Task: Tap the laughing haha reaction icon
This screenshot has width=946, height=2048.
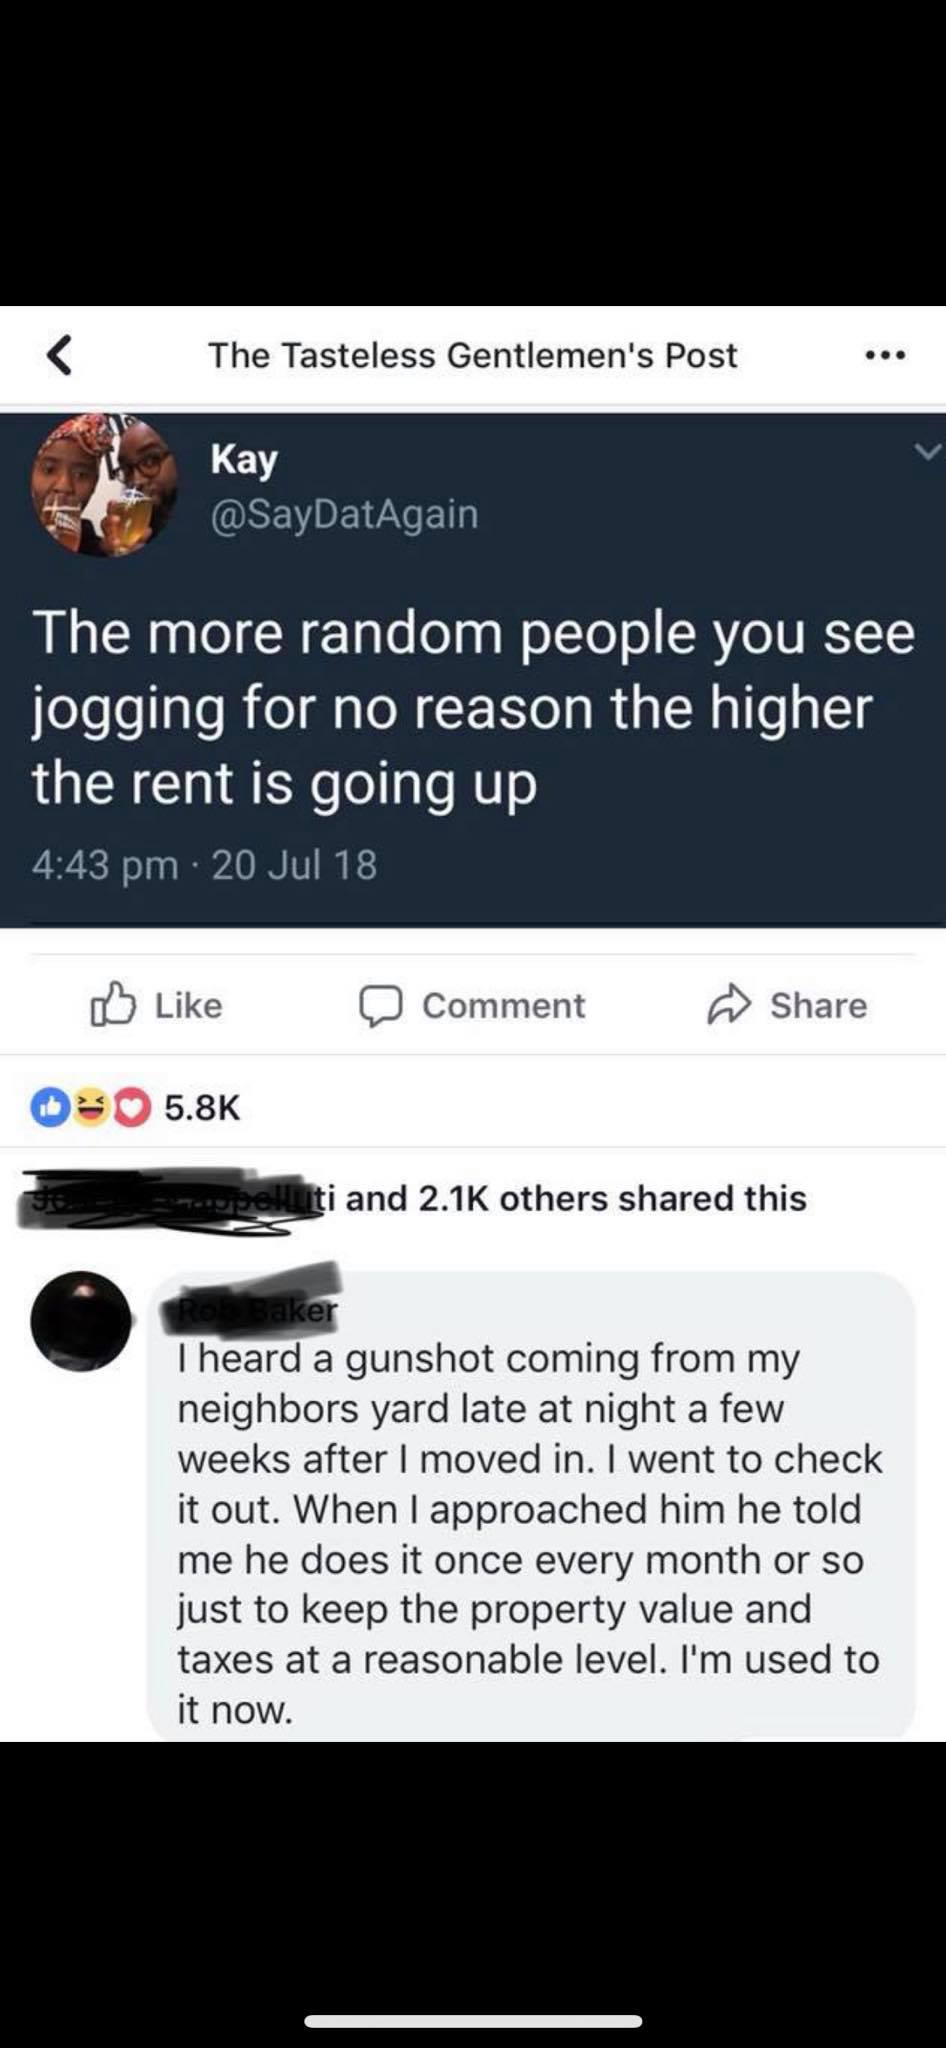Action: click(x=91, y=1107)
